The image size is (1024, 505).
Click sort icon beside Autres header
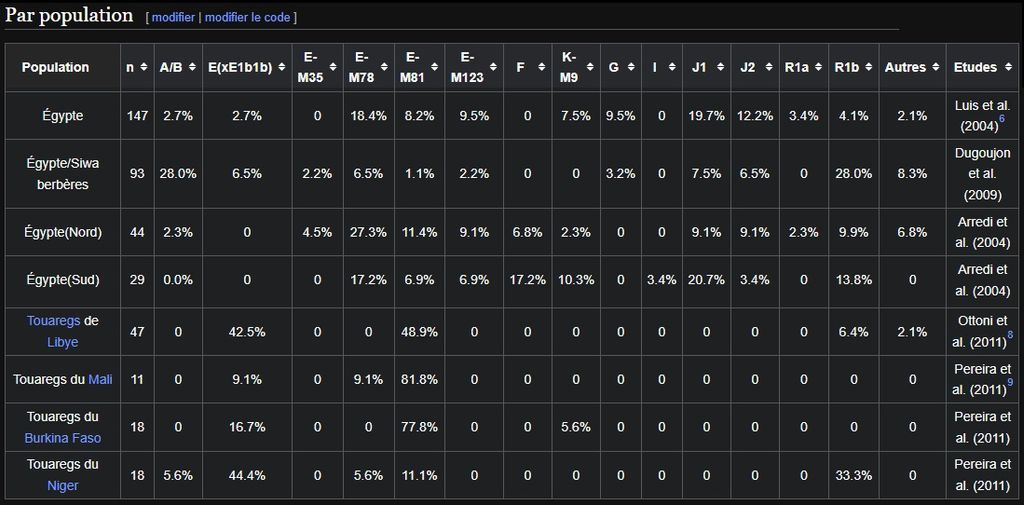coord(935,68)
